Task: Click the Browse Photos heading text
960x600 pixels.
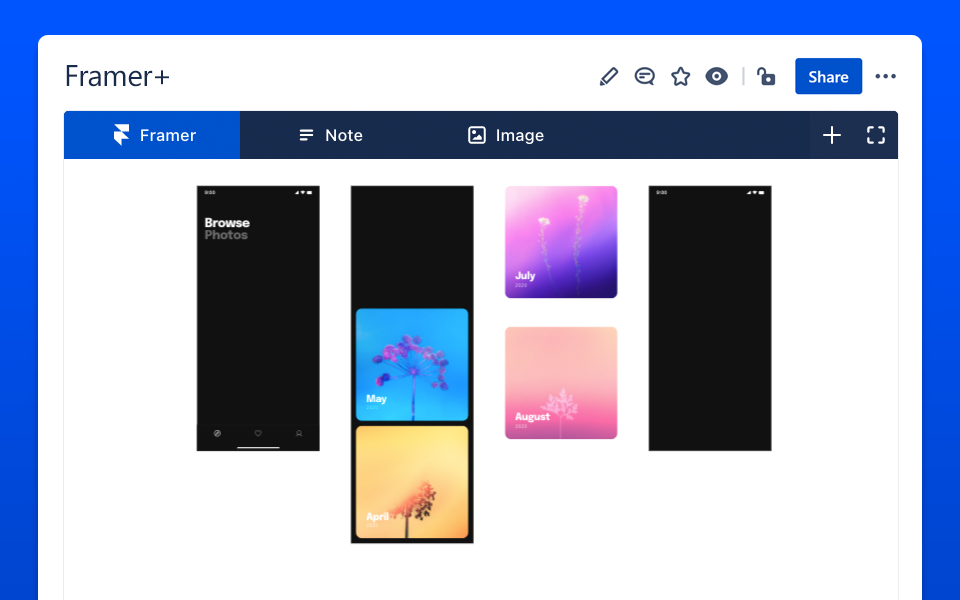Action: tap(227, 228)
